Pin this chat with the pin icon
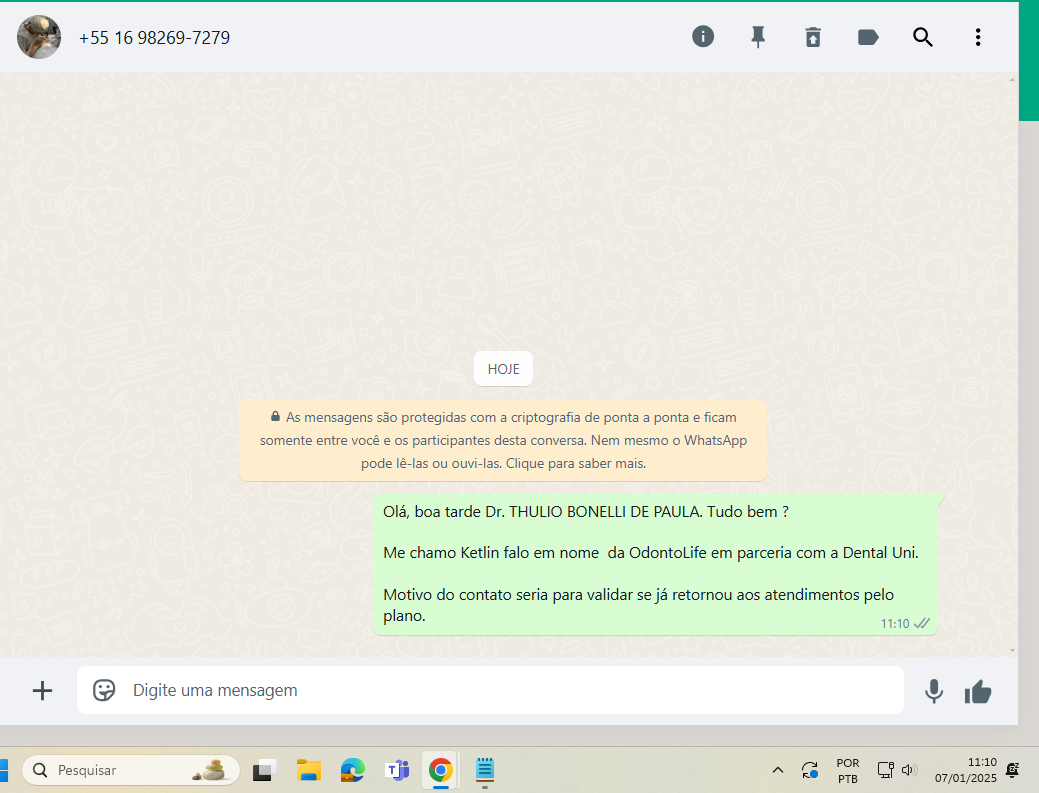Image resolution: width=1039 pixels, height=793 pixels. (758, 37)
